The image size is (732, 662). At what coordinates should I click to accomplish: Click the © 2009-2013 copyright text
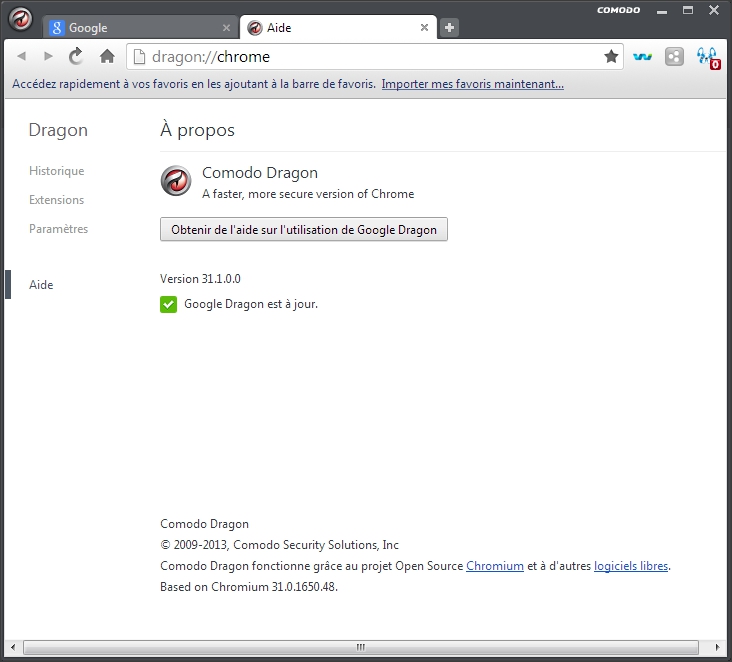pos(280,545)
